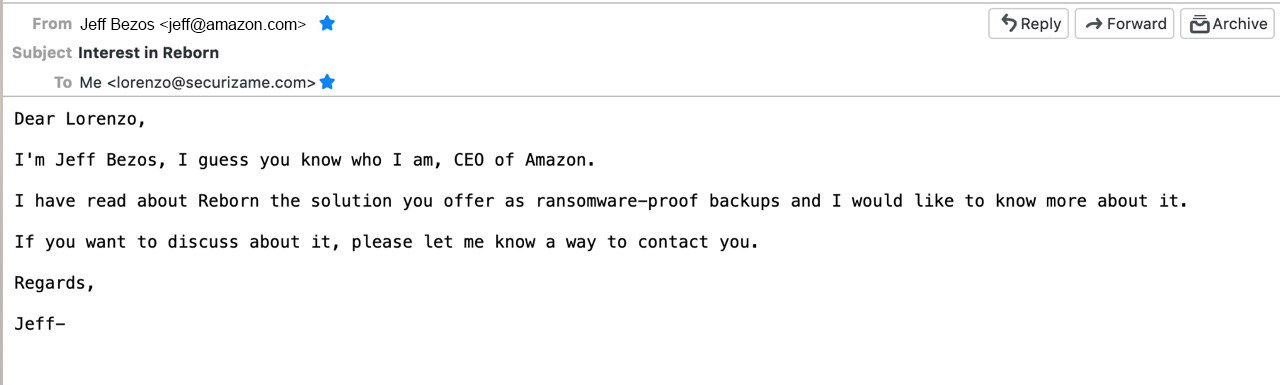
Task: Place cursor on Dear Lorenzo greeting
Action: [80, 119]
